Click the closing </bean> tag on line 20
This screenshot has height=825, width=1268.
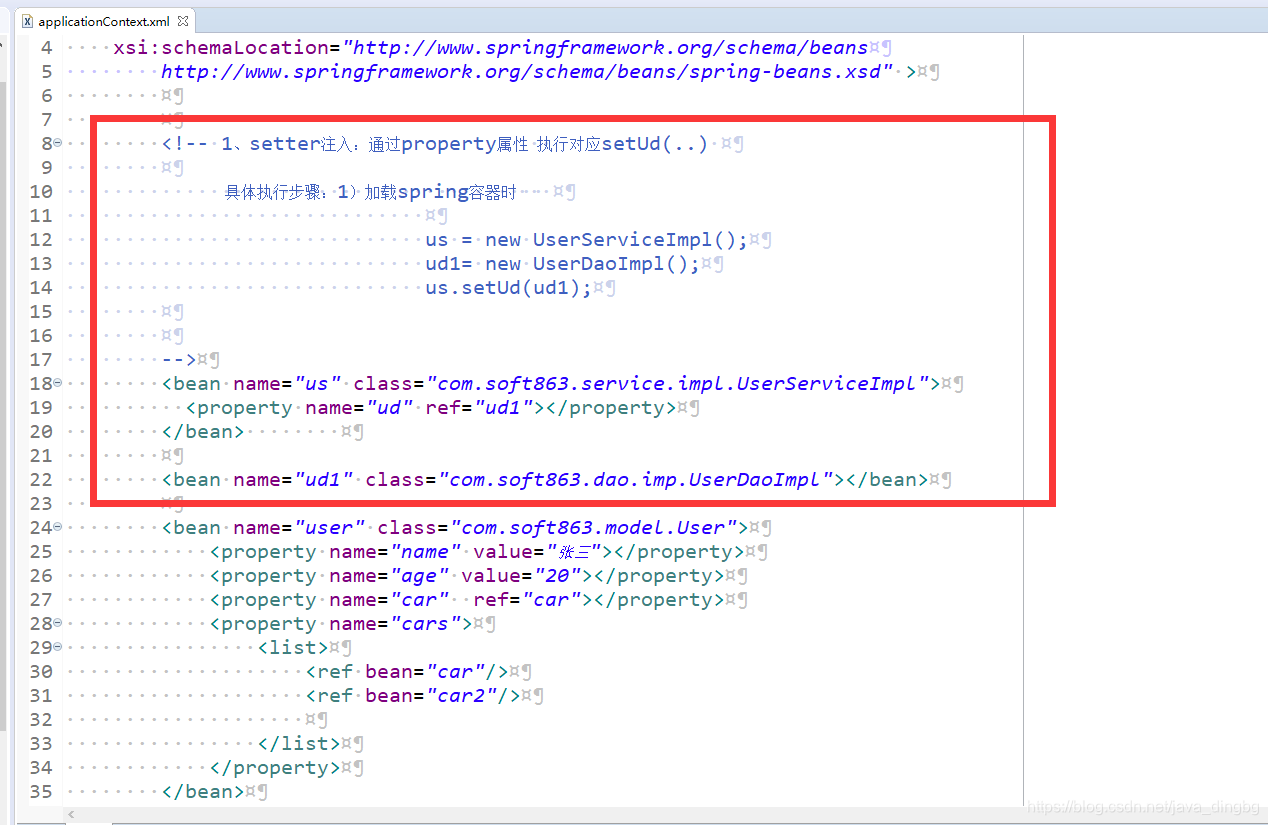(x=203, y=432)
